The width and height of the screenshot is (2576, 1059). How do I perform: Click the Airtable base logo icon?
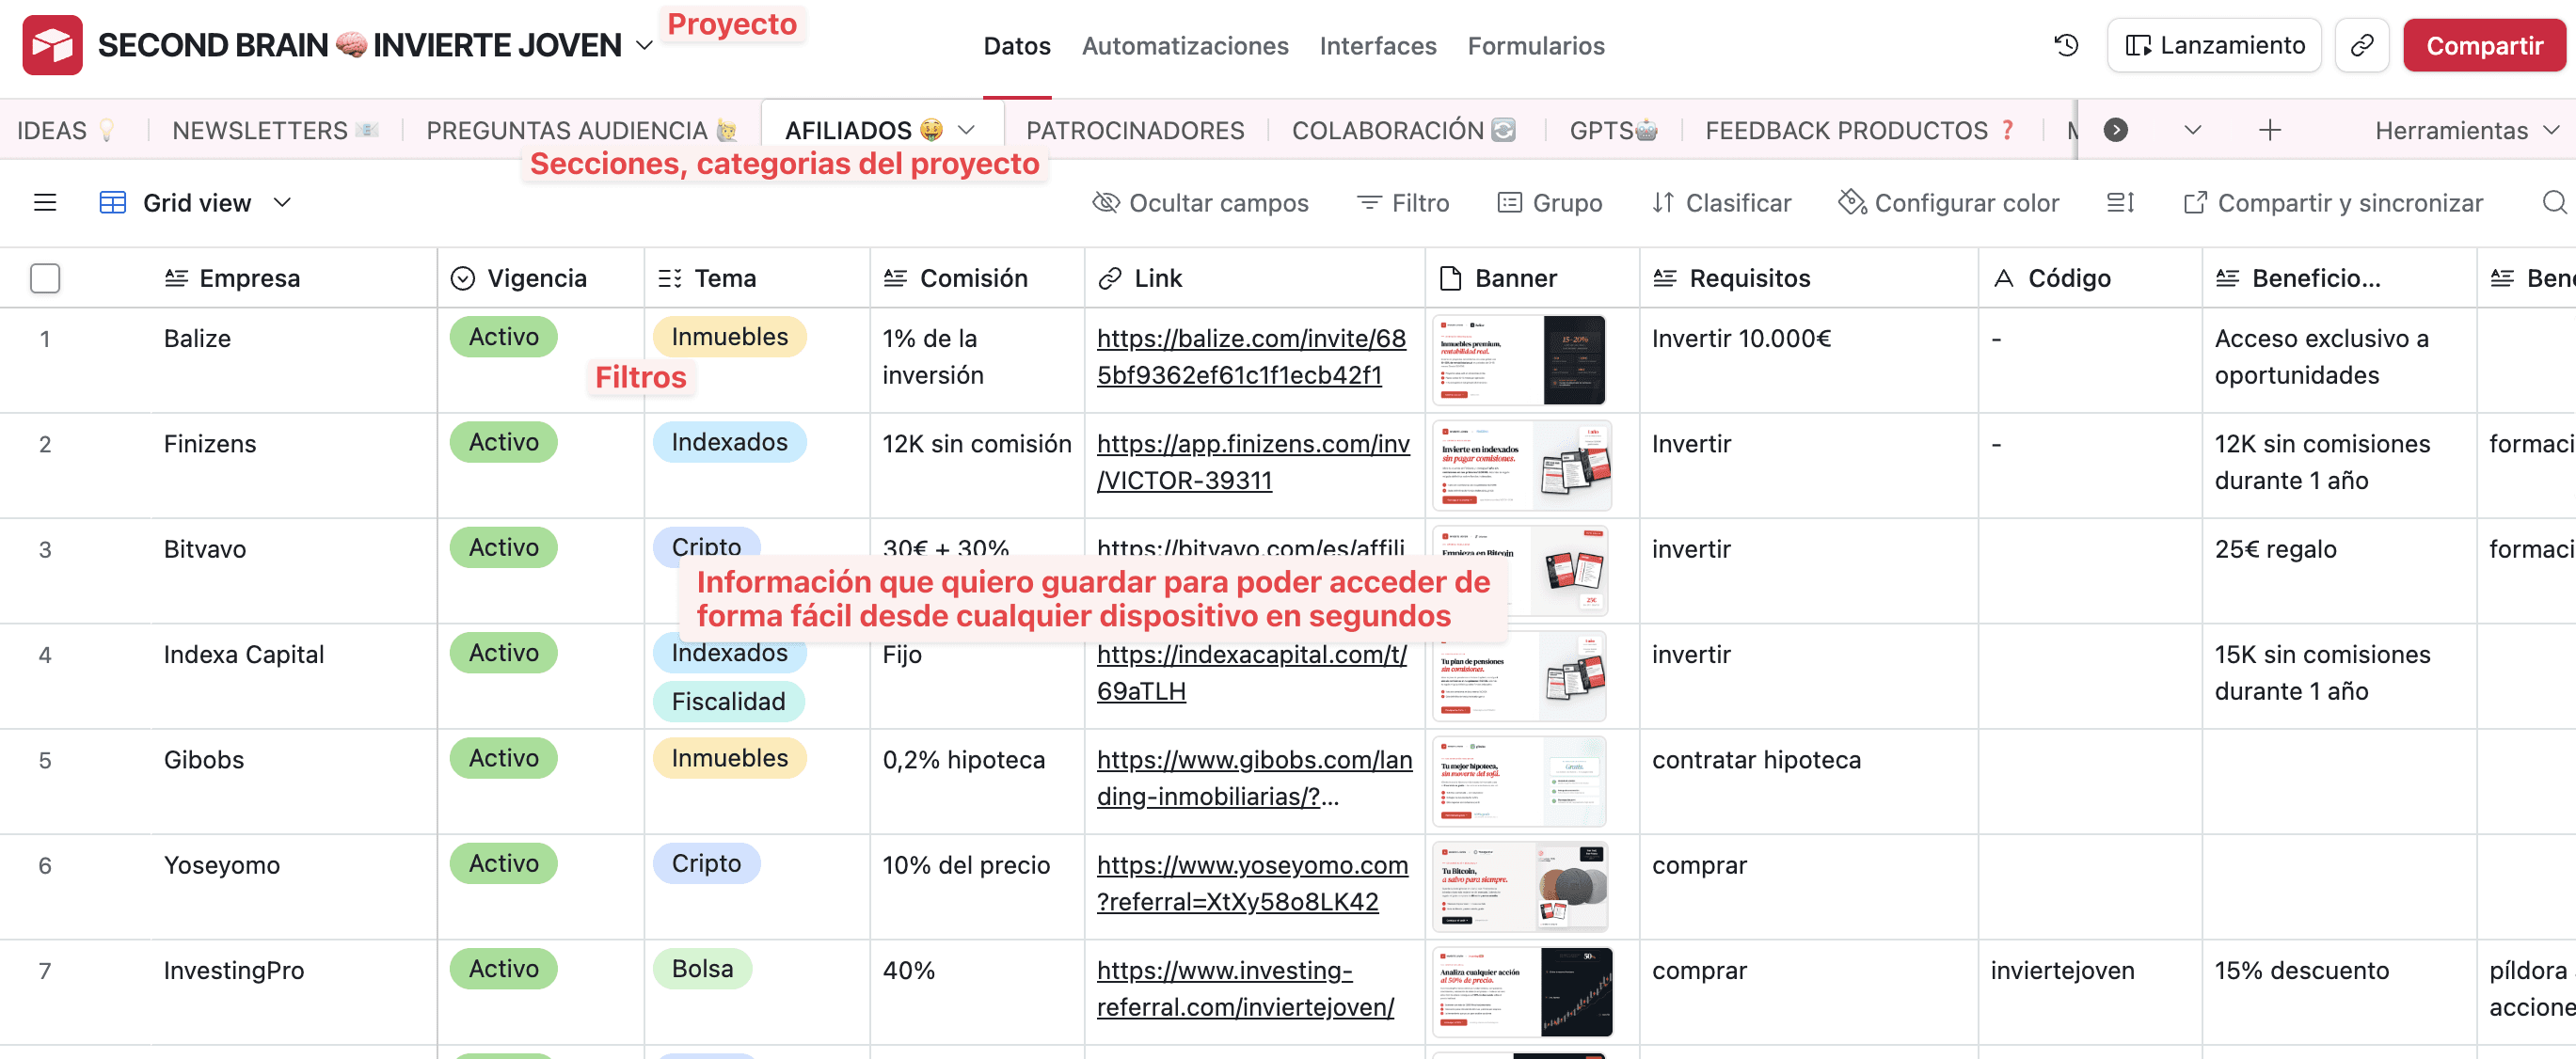click(x=52, y=45)
